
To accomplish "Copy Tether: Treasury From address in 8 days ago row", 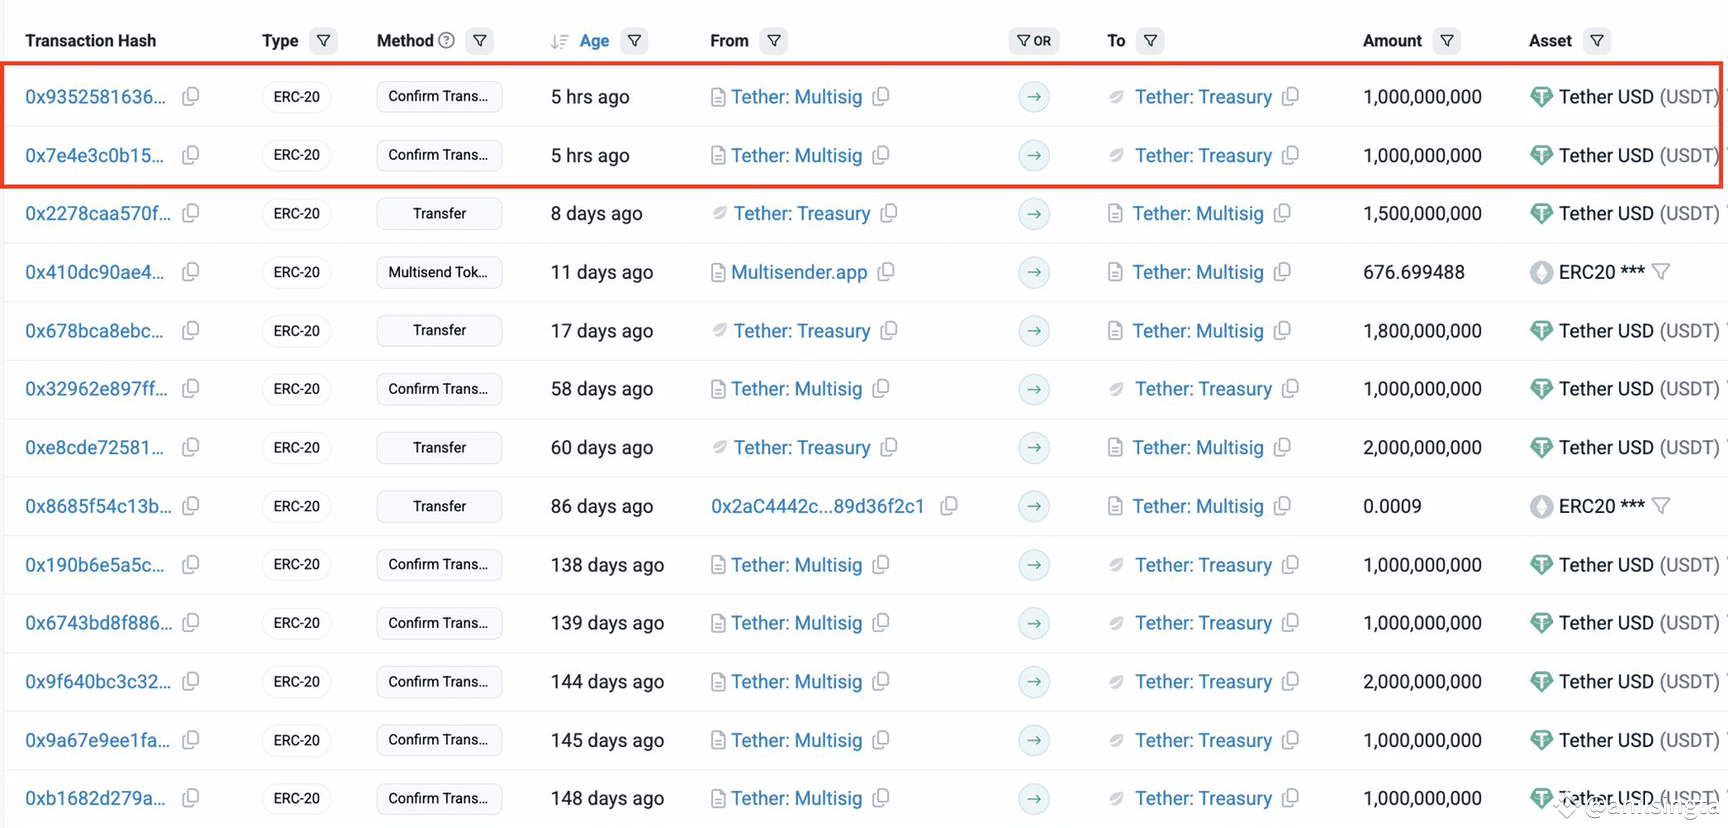I will tap(889, 213).
